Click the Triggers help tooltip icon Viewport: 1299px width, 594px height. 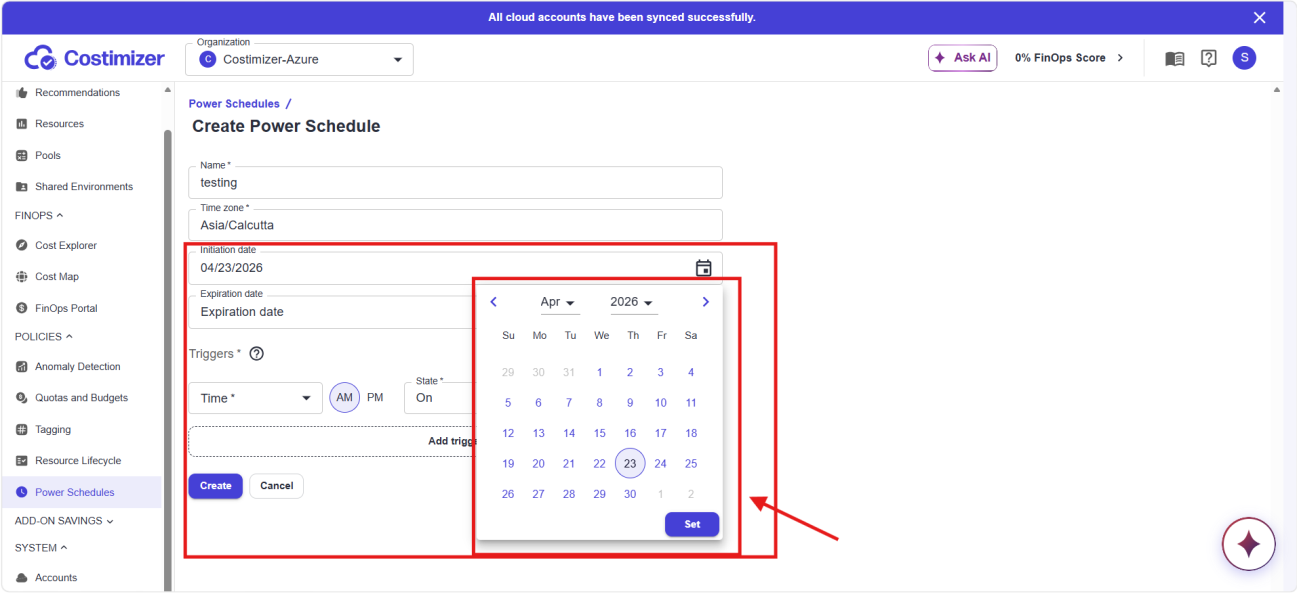click(x=256, y=354)
